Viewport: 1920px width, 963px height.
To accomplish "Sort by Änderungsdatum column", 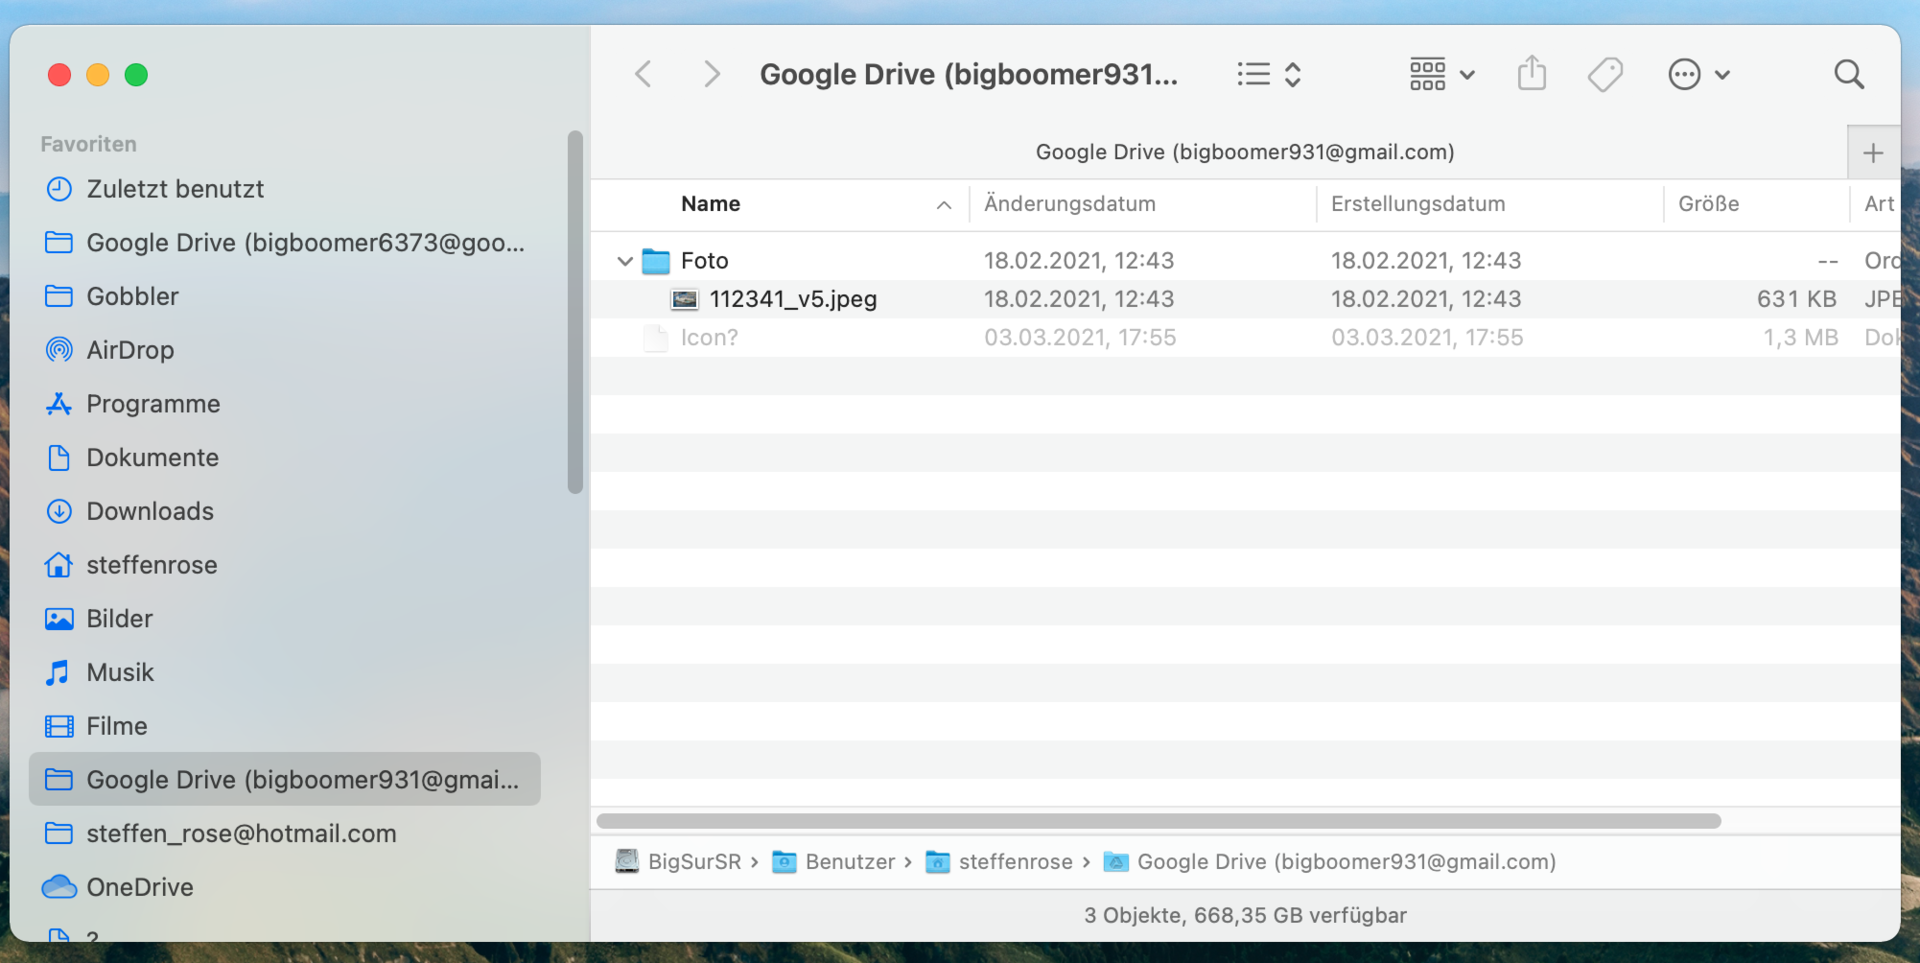I will (x=1069, y=204).
